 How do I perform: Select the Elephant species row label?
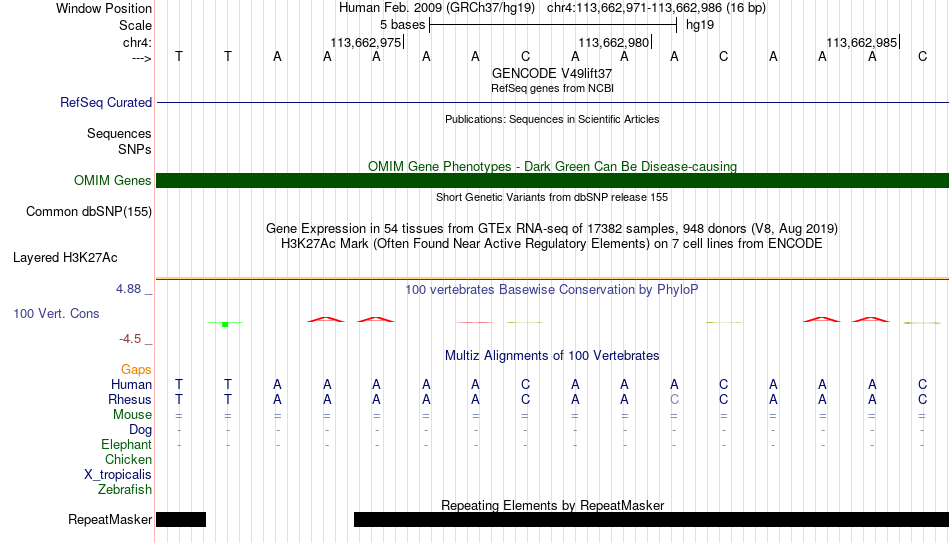pos(127,444)
